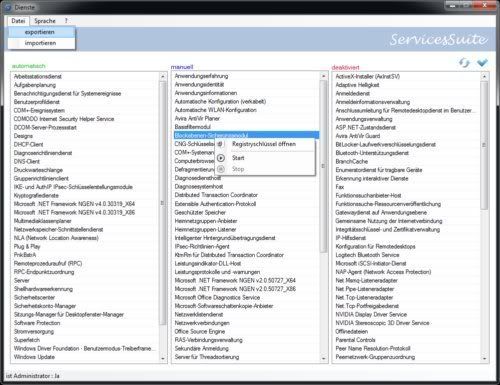Choose importieren from Datei menu
Screen dimensions: 500x385
[x=41, y=43]
